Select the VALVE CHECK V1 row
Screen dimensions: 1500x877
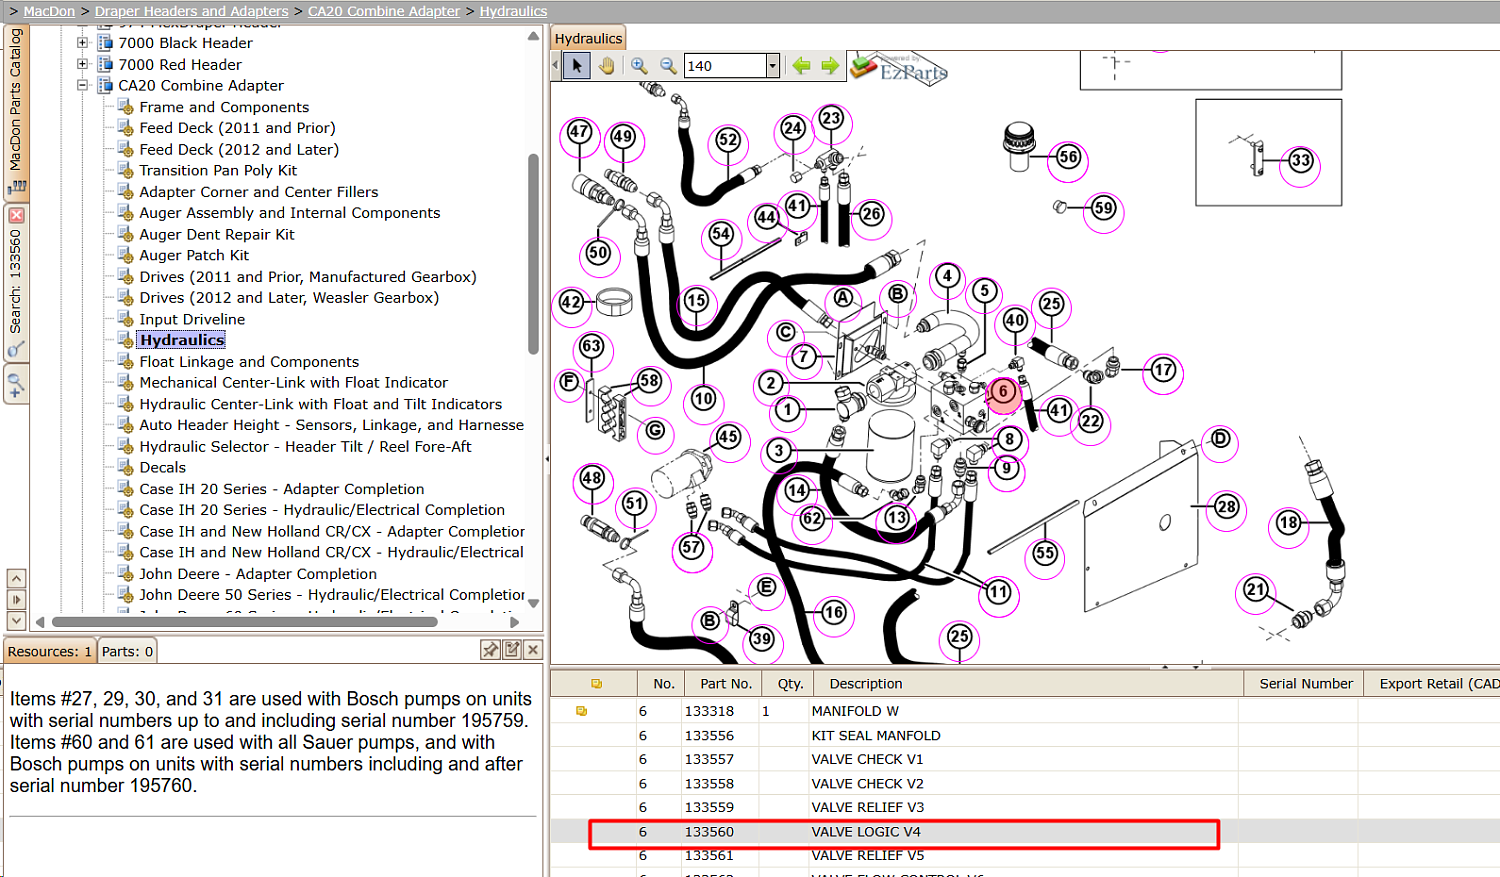point(1025,759)
